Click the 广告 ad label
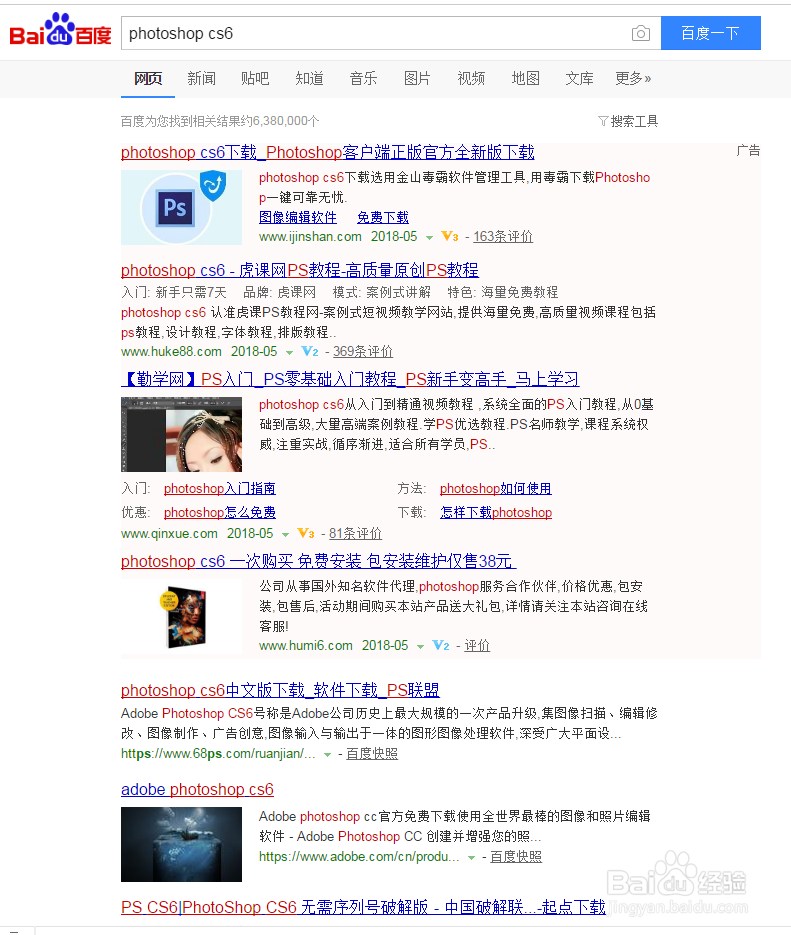 point(748,150)
